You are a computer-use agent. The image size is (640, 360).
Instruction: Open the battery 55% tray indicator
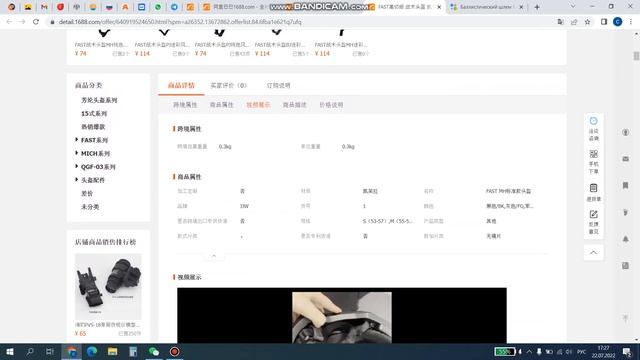(x=504, y=351)
